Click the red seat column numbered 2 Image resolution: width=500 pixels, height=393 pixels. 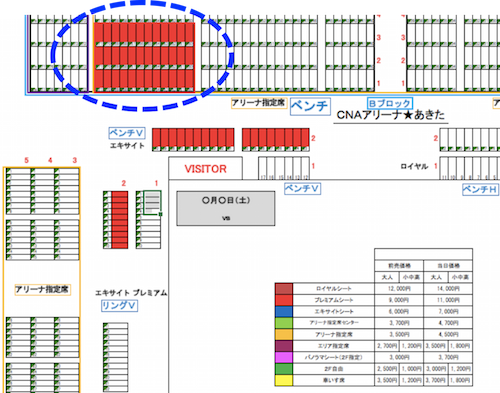pyautogui.click(x=120, y=220)
